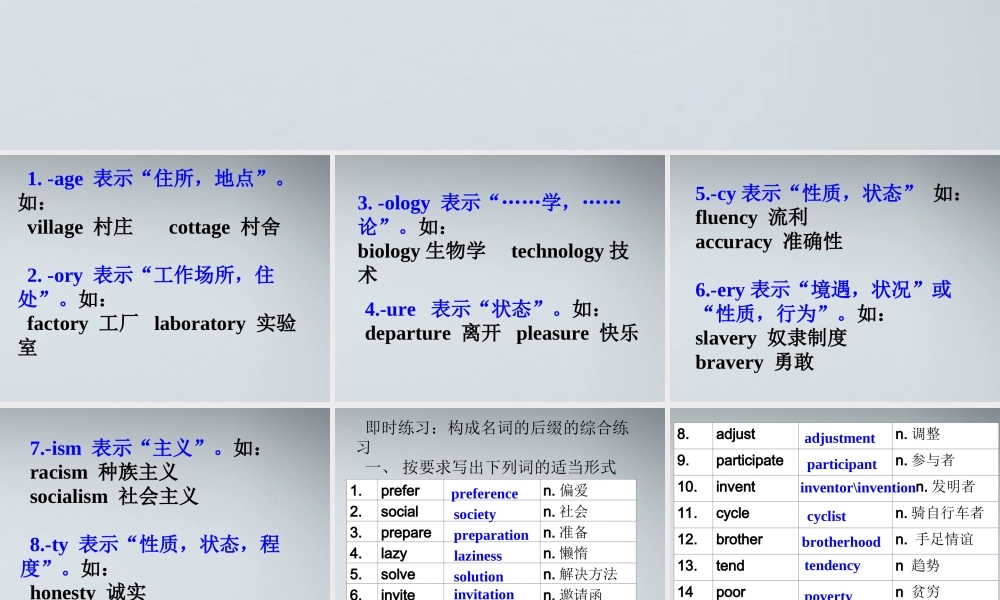Click the example 'pleasure 快乐'
Screen dimensions: 1000x600
(x=577, y=333)
